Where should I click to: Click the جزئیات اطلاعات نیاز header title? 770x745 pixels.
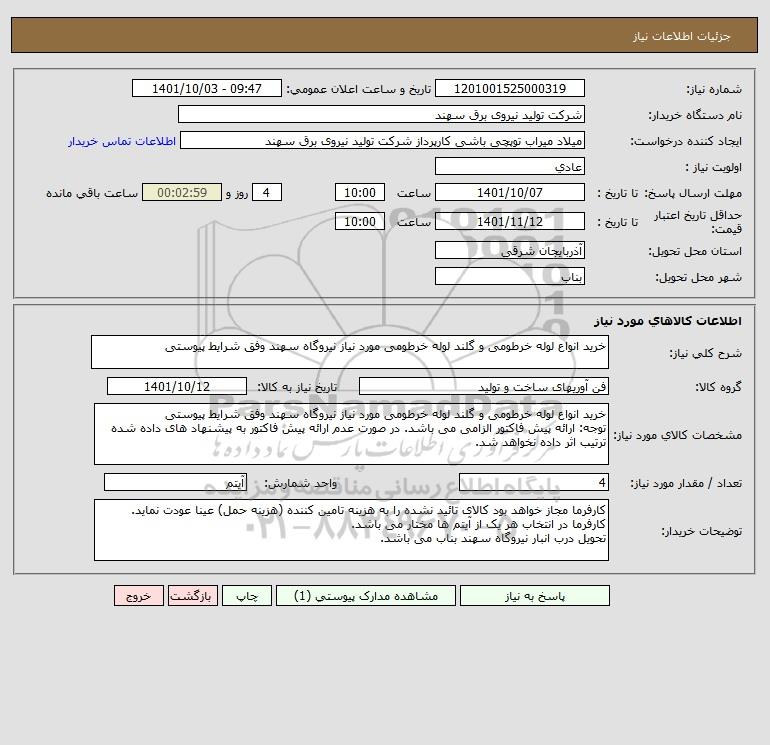pyautogui.click(x=682, y=36)
